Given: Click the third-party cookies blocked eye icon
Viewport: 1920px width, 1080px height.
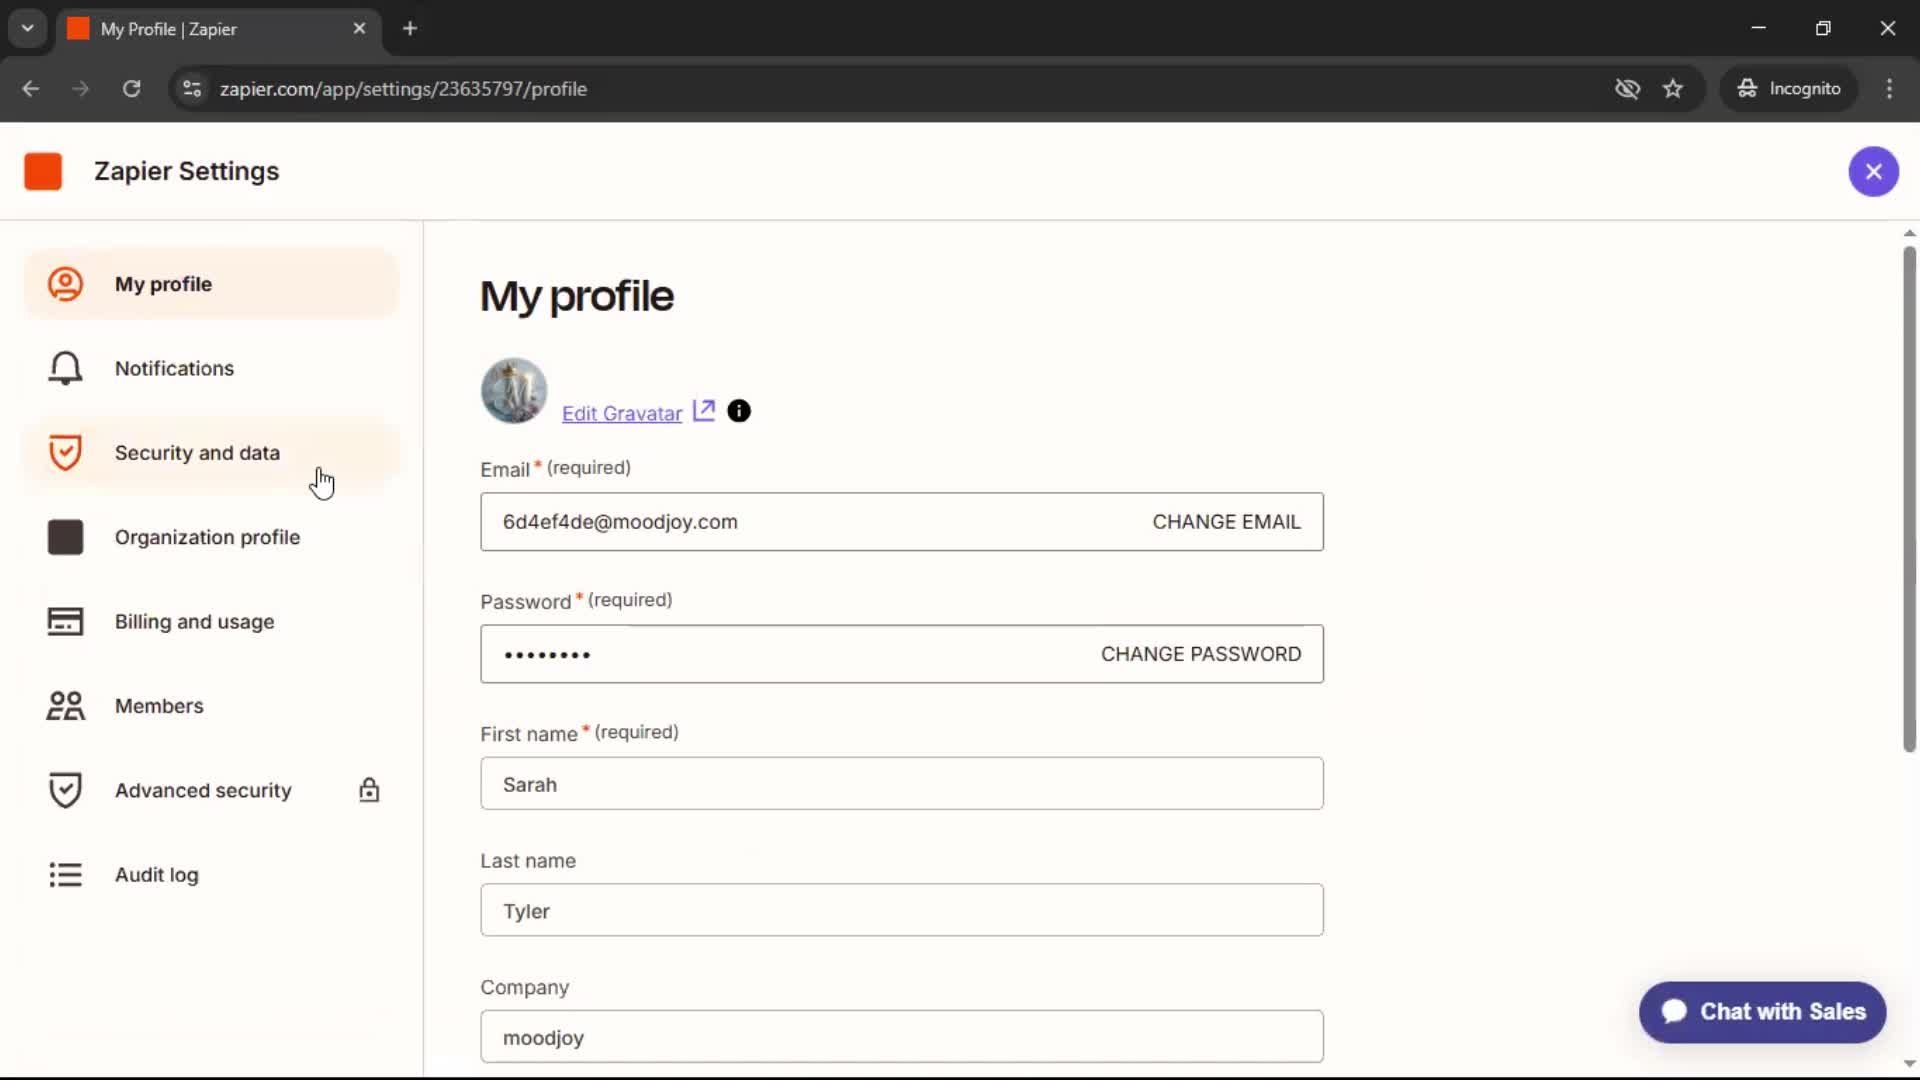Looking at the screenshot, I should click(x=1627, y=89).
